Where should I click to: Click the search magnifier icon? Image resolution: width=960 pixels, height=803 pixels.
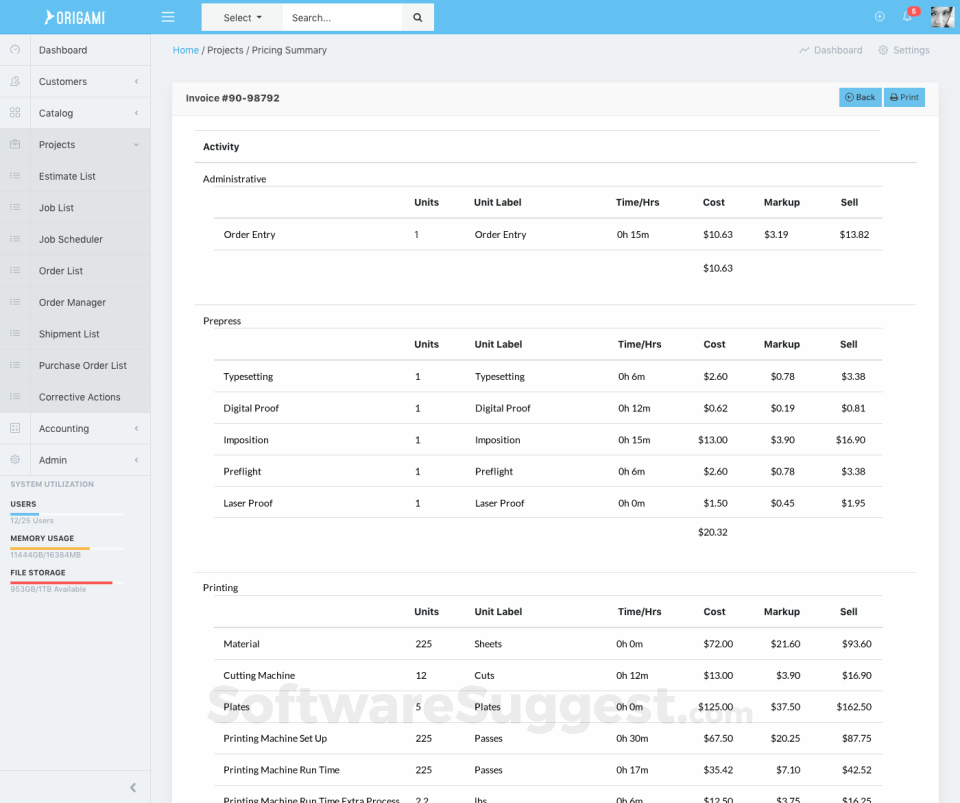[417, 17]
